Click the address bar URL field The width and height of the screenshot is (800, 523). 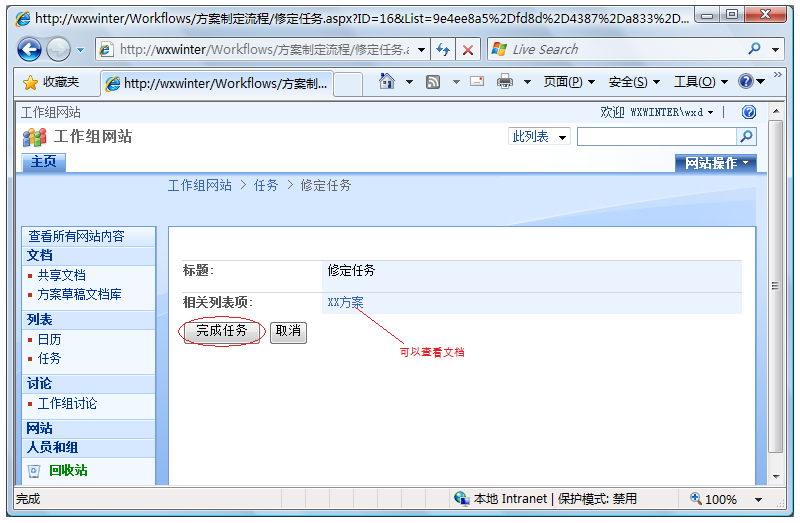tap(263, 49)
